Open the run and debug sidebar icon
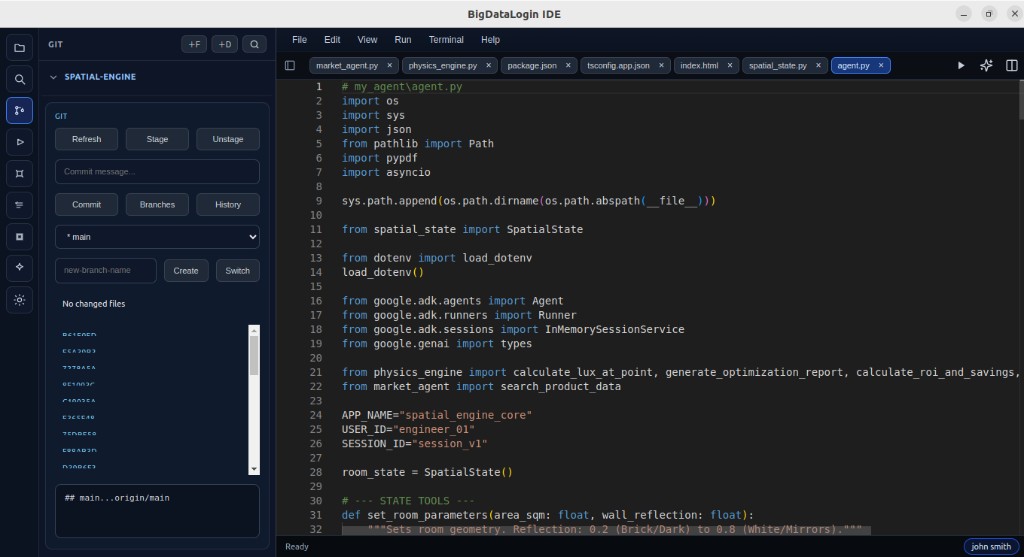 tap(20, 142)
